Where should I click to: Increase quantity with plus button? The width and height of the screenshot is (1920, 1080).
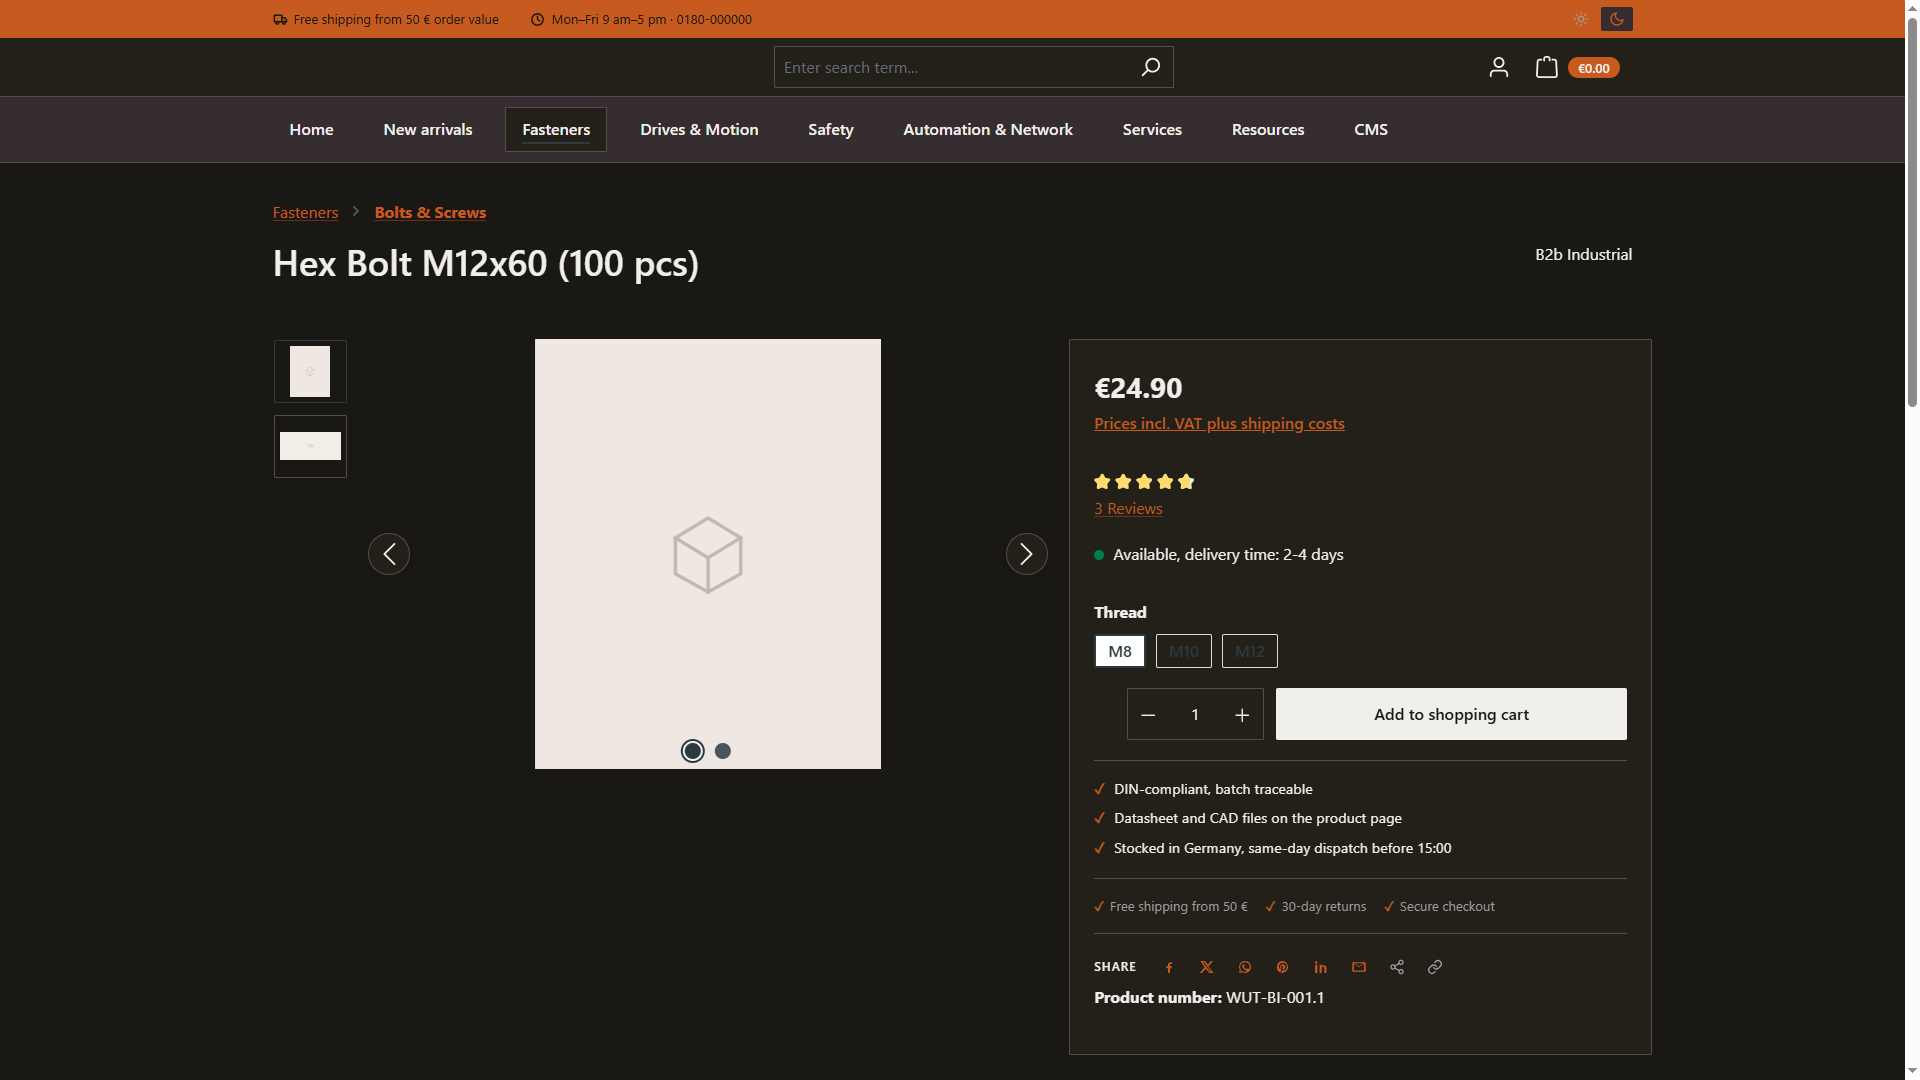(1242, 714)
